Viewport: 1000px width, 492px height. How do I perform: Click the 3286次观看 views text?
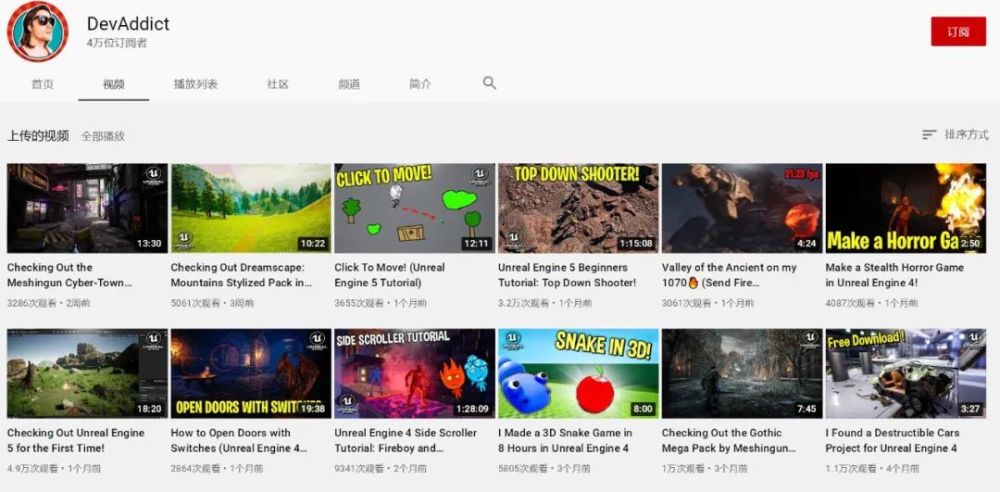point(31,303)
